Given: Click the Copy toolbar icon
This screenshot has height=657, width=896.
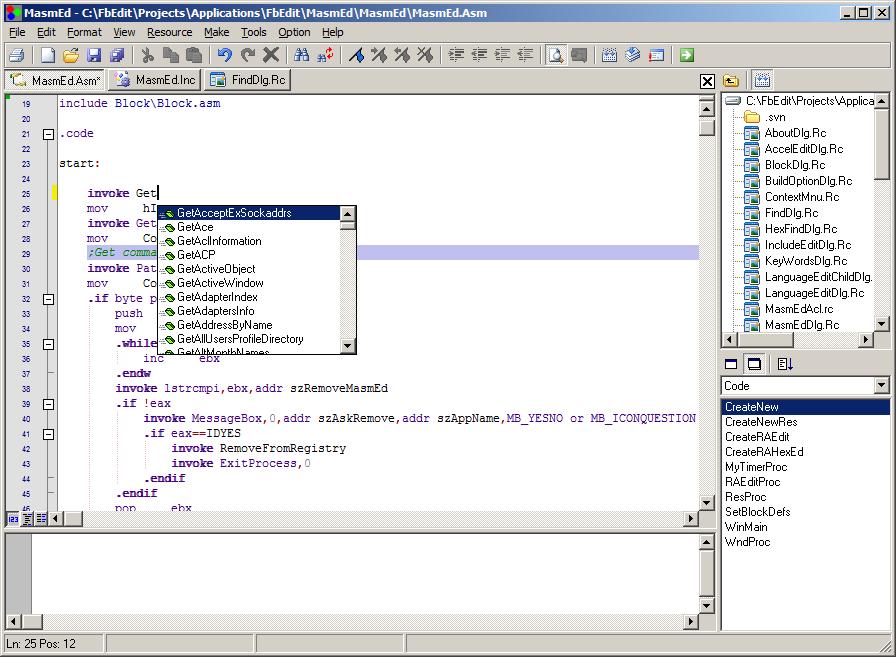Looking at the screenshot, I should click(x=170, y=55).
